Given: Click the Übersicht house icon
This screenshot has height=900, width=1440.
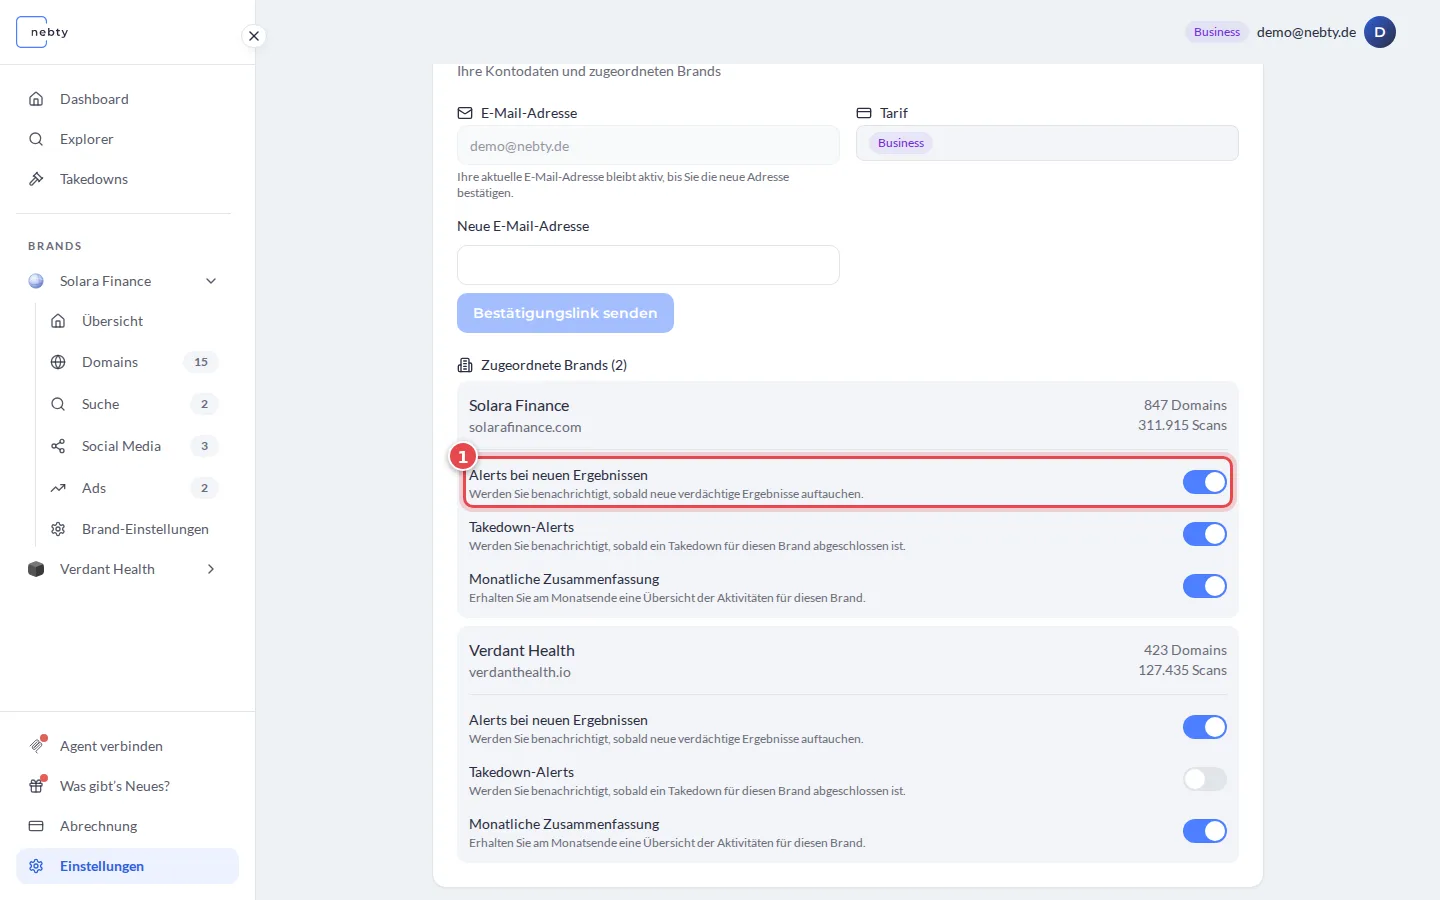Looking at the screenshot, I should pos(58,321).
